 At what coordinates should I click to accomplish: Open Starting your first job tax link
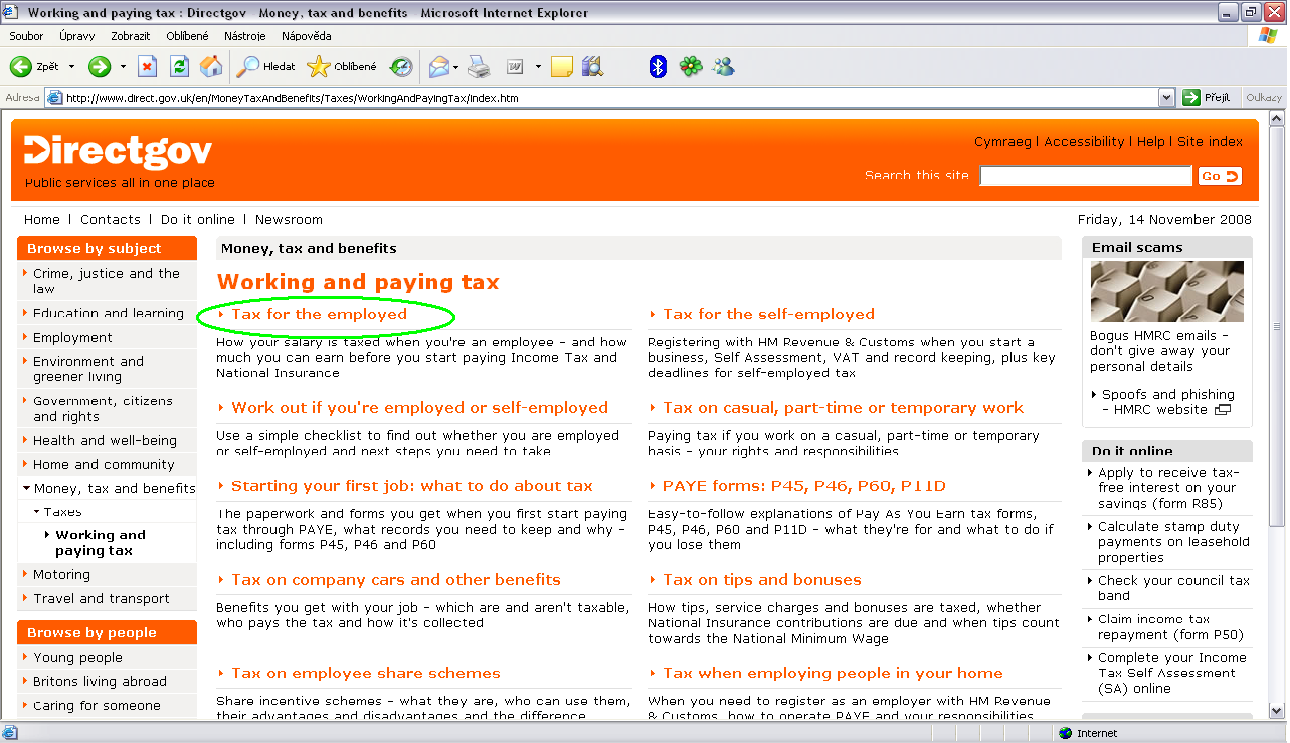click(412, 486)
